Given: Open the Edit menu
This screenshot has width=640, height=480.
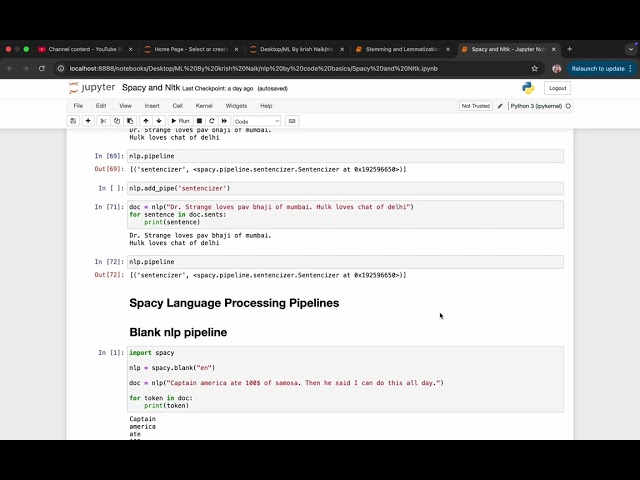Looking at the screenshot, I should pos(101,106).
